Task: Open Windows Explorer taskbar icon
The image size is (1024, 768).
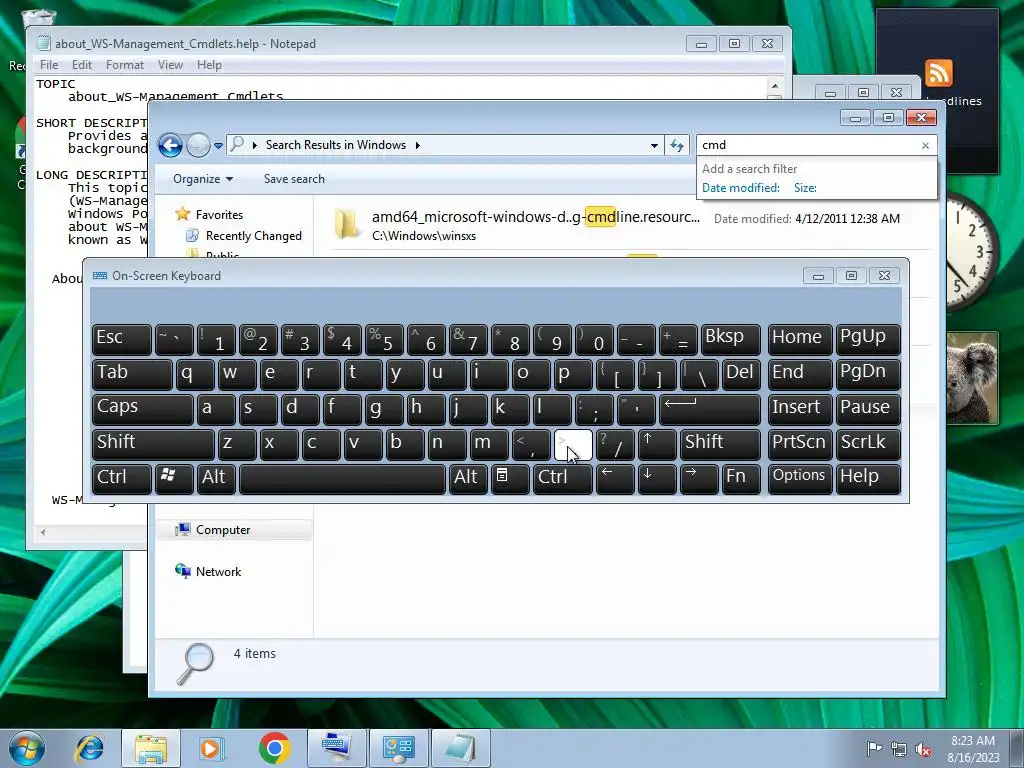Action: coord(151,748)
